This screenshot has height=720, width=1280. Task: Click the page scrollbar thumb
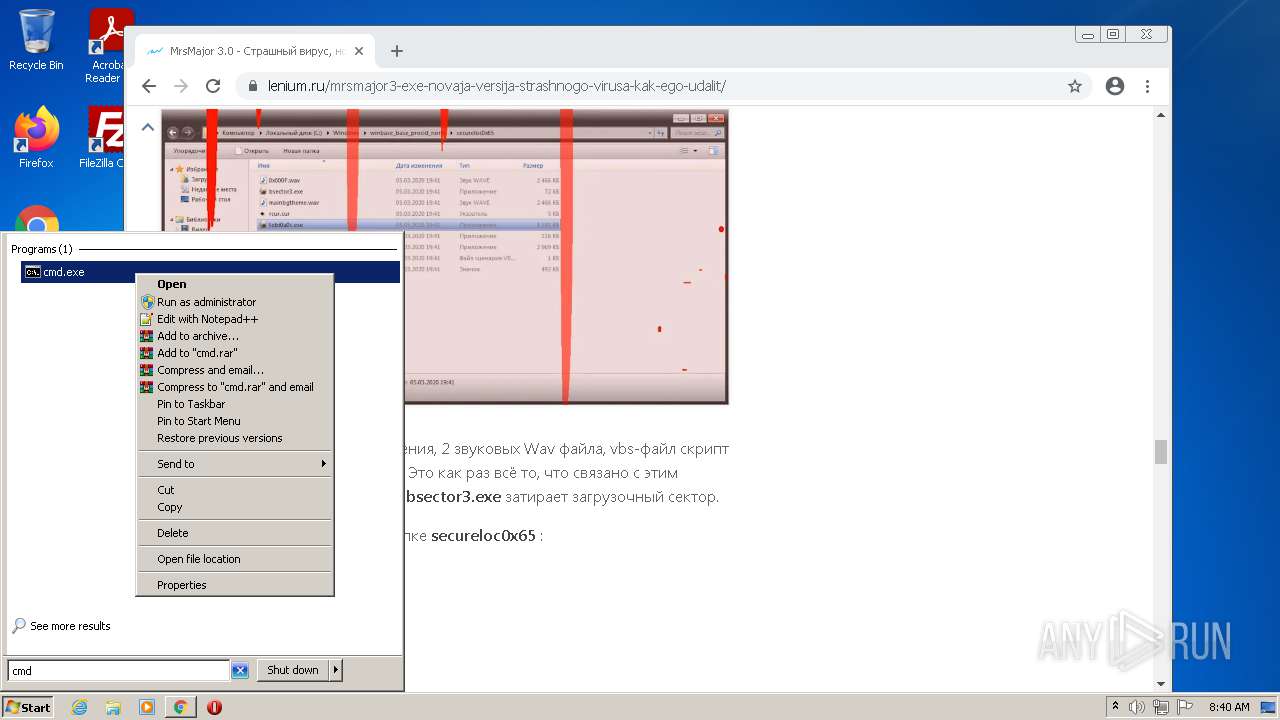click(x=1161, y=452)
